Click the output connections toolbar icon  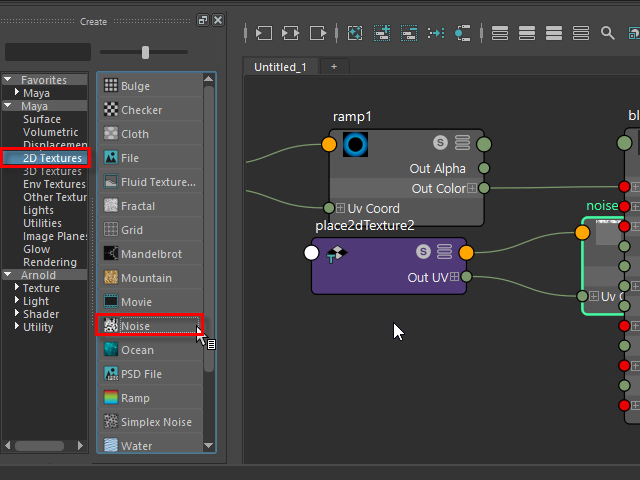[x=317, y=33]
